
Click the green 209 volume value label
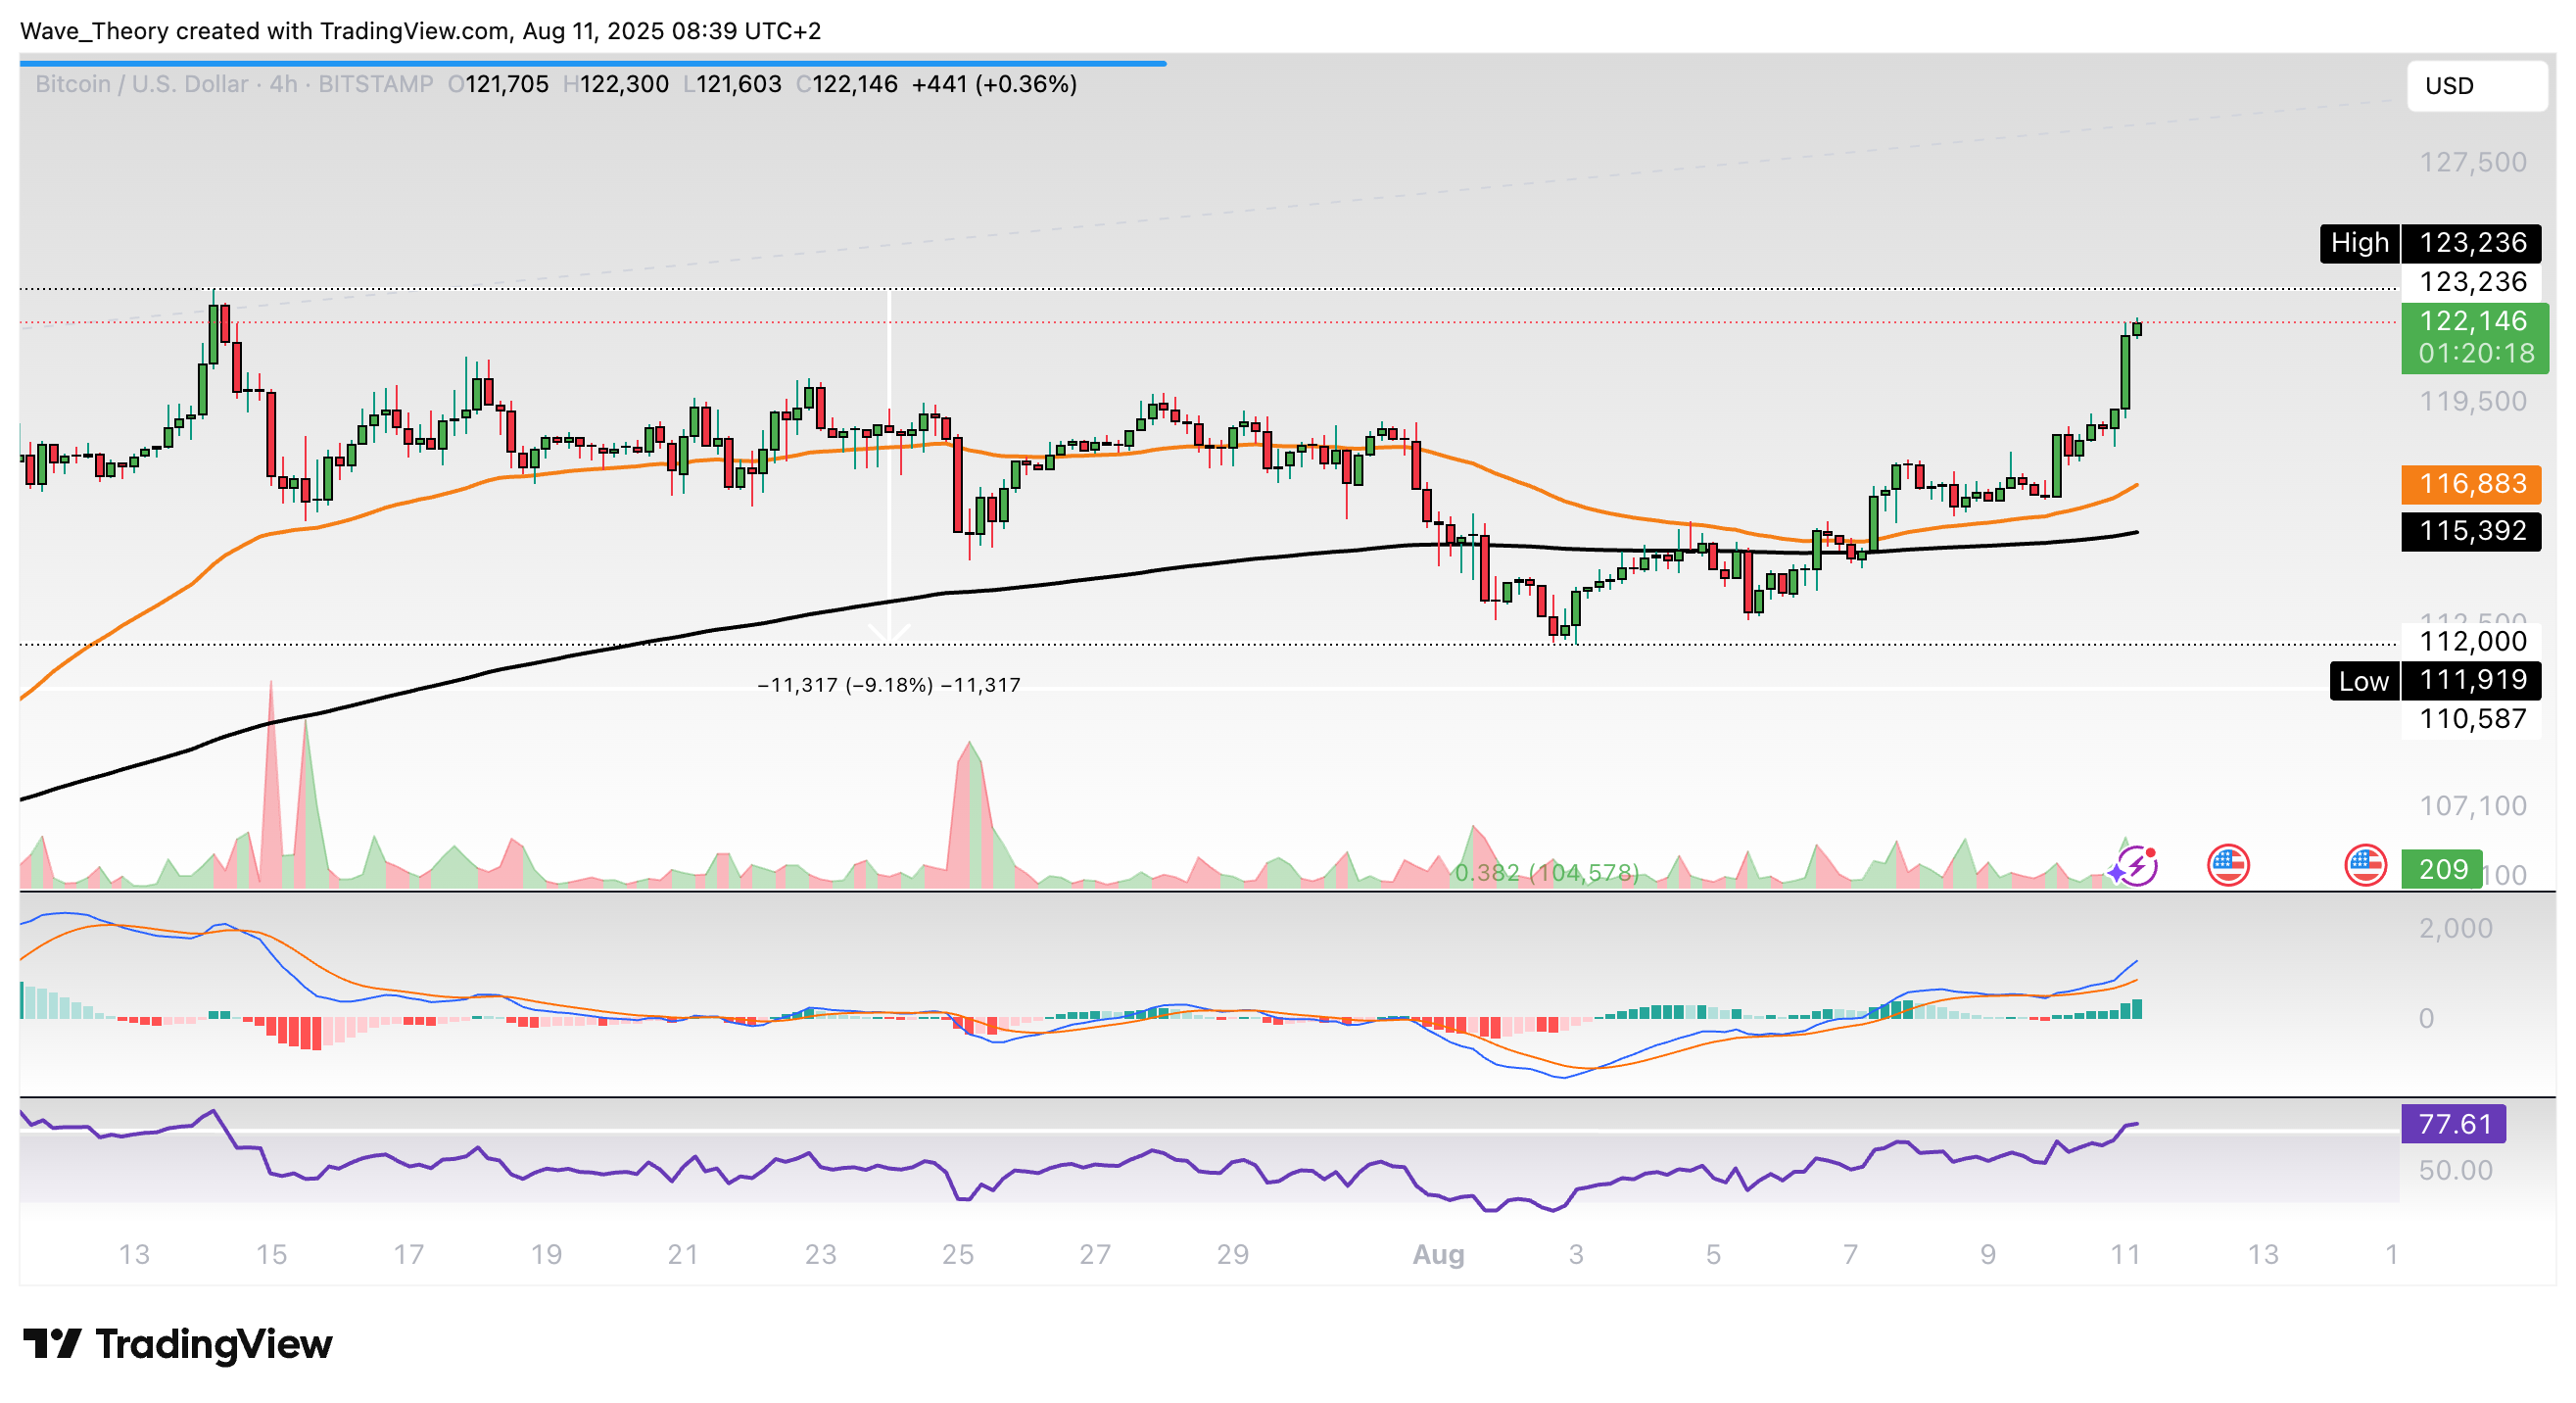[x=2441, y=869]
